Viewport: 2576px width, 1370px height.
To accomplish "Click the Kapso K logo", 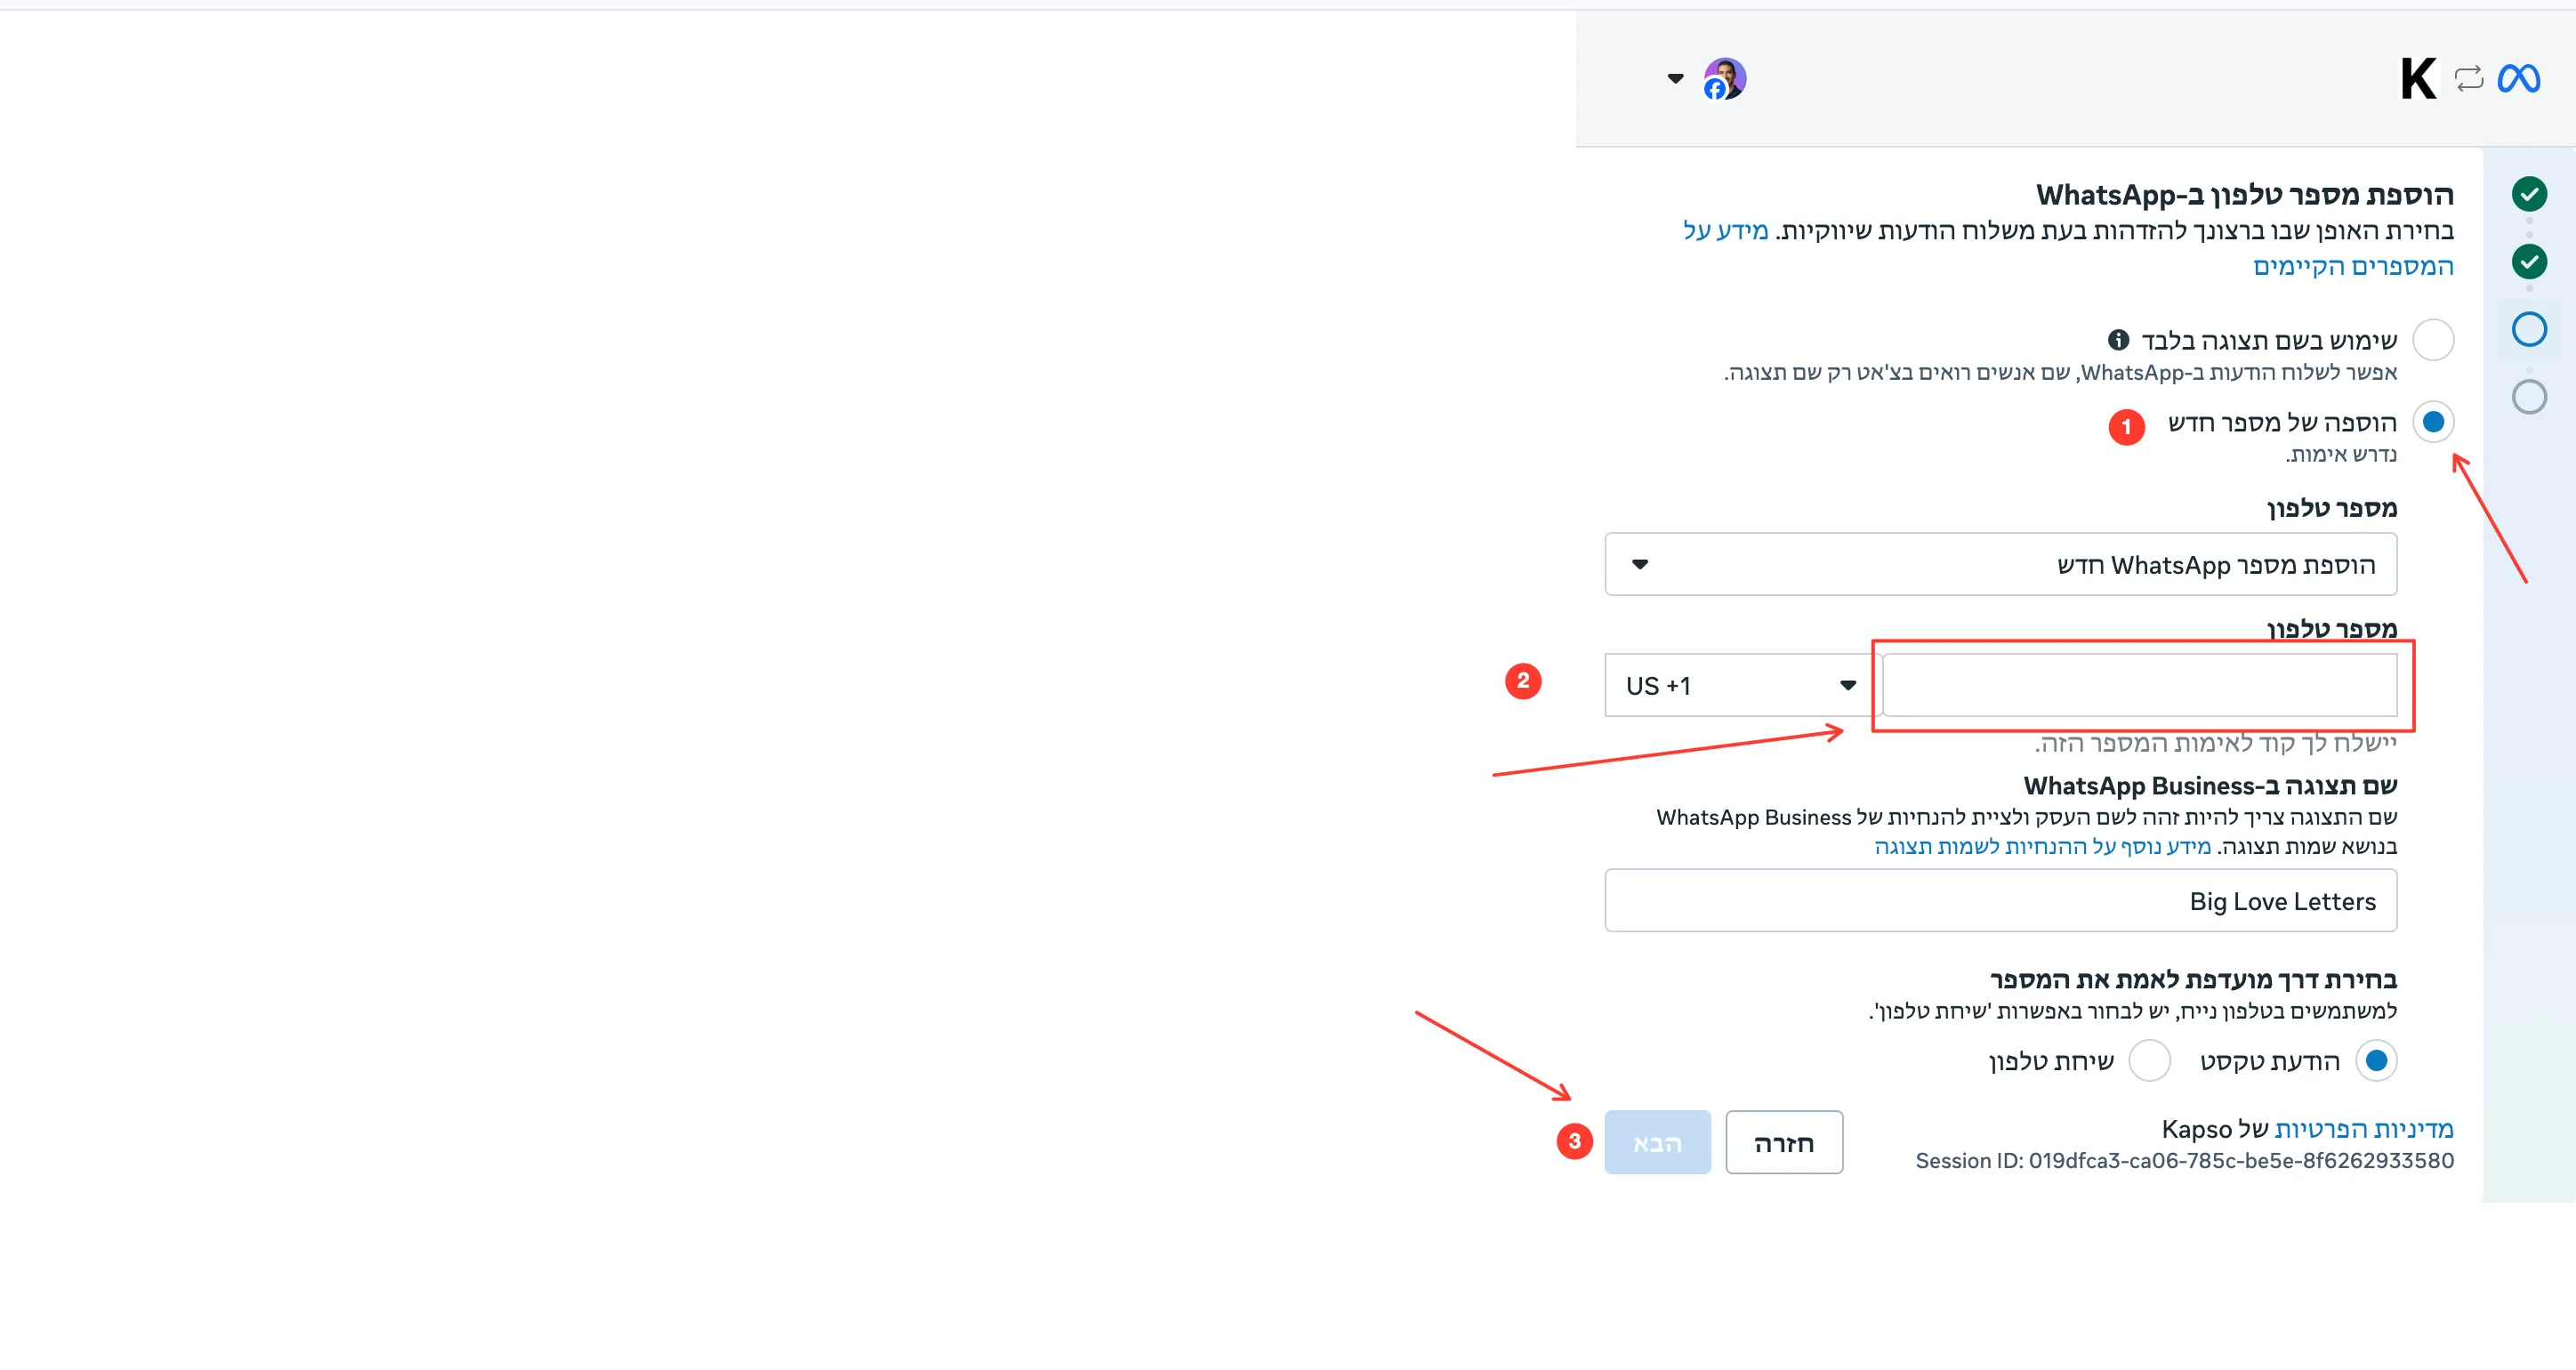I will click(2418, 78).
